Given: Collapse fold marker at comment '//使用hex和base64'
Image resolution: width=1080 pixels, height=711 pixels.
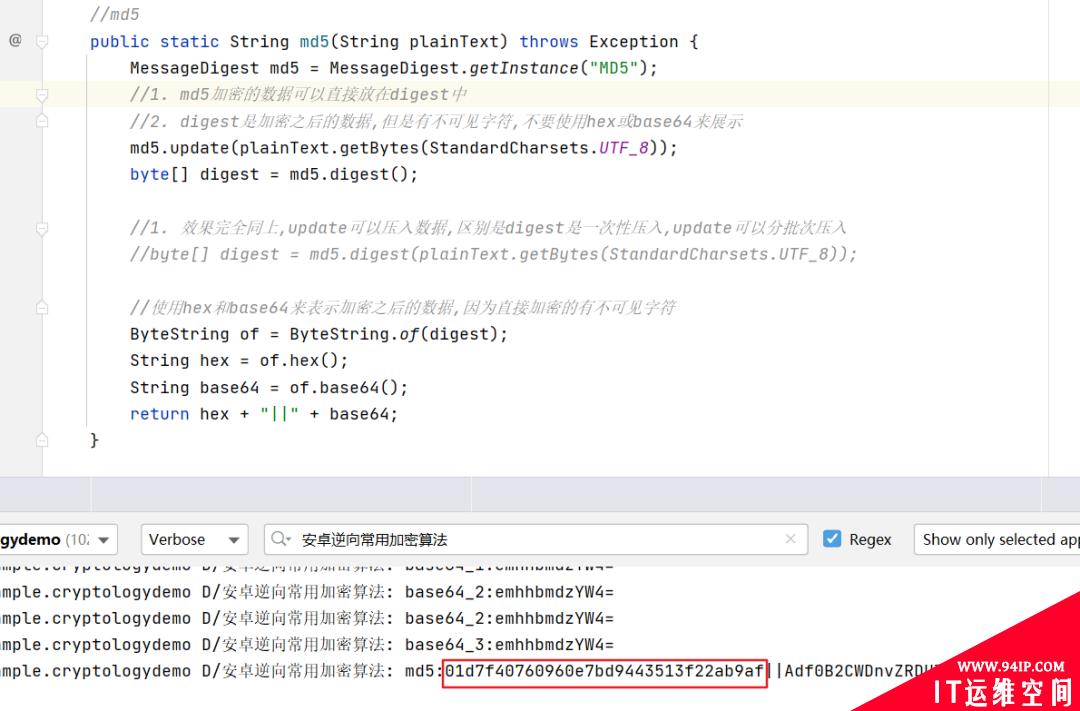Looking at the screenshot, I should click(42, 307).
